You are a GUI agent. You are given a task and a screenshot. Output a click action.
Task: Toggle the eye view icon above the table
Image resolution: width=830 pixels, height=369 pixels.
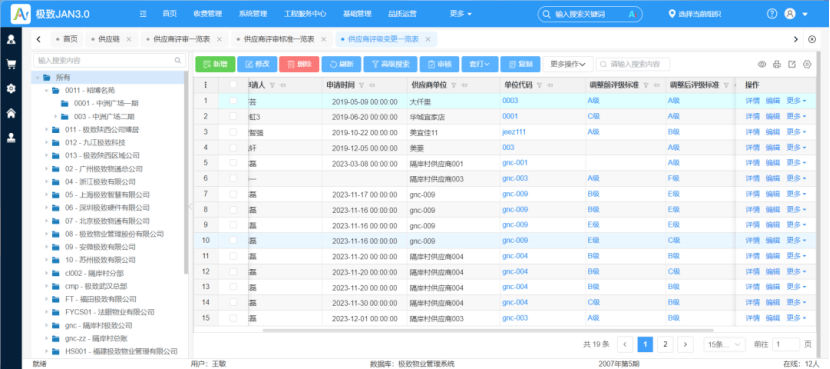point(762,65)
